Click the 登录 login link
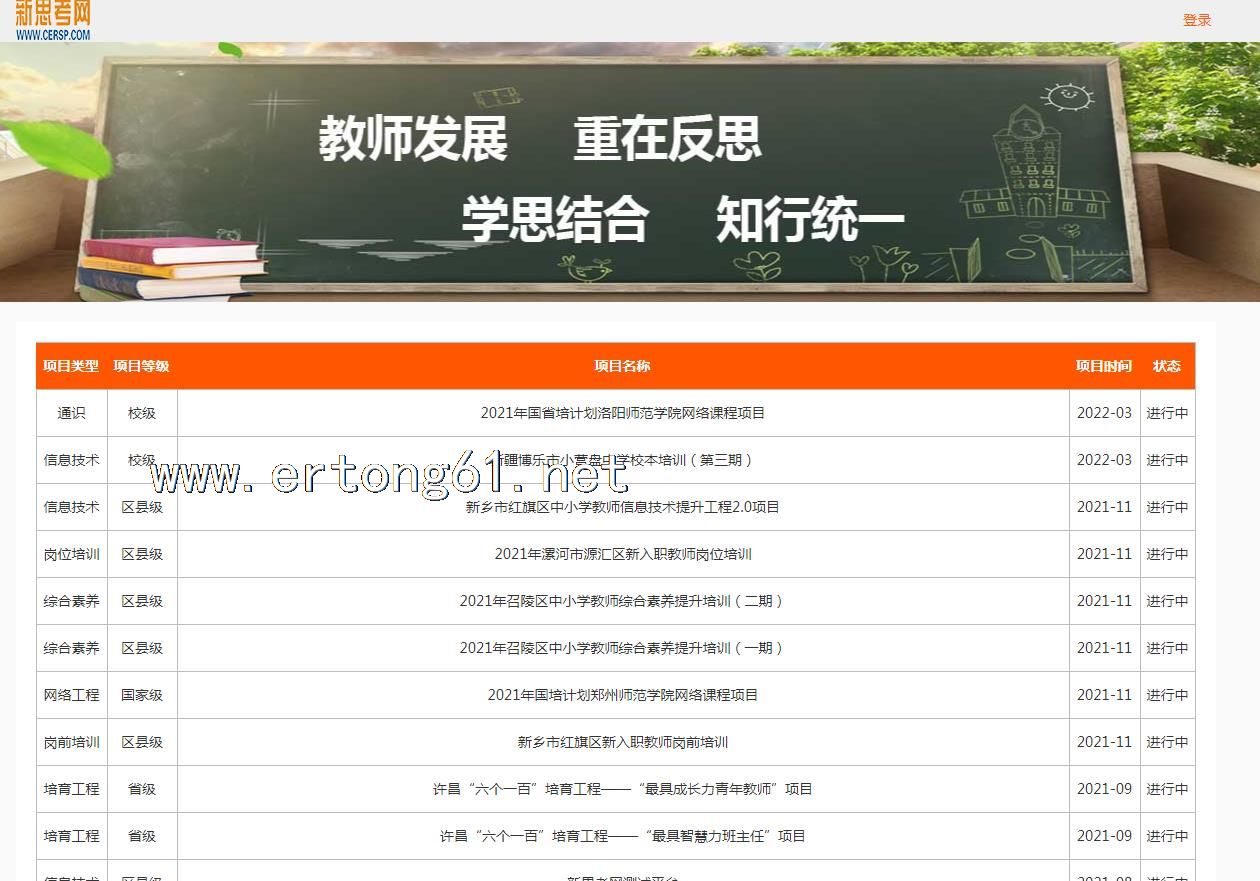Image resolution: width=1260 pixels, height=881 pixels. coord(1196,20)
